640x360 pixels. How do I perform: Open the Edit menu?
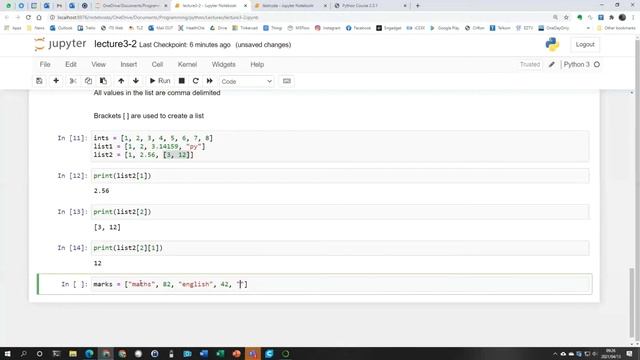click(71, 64)
